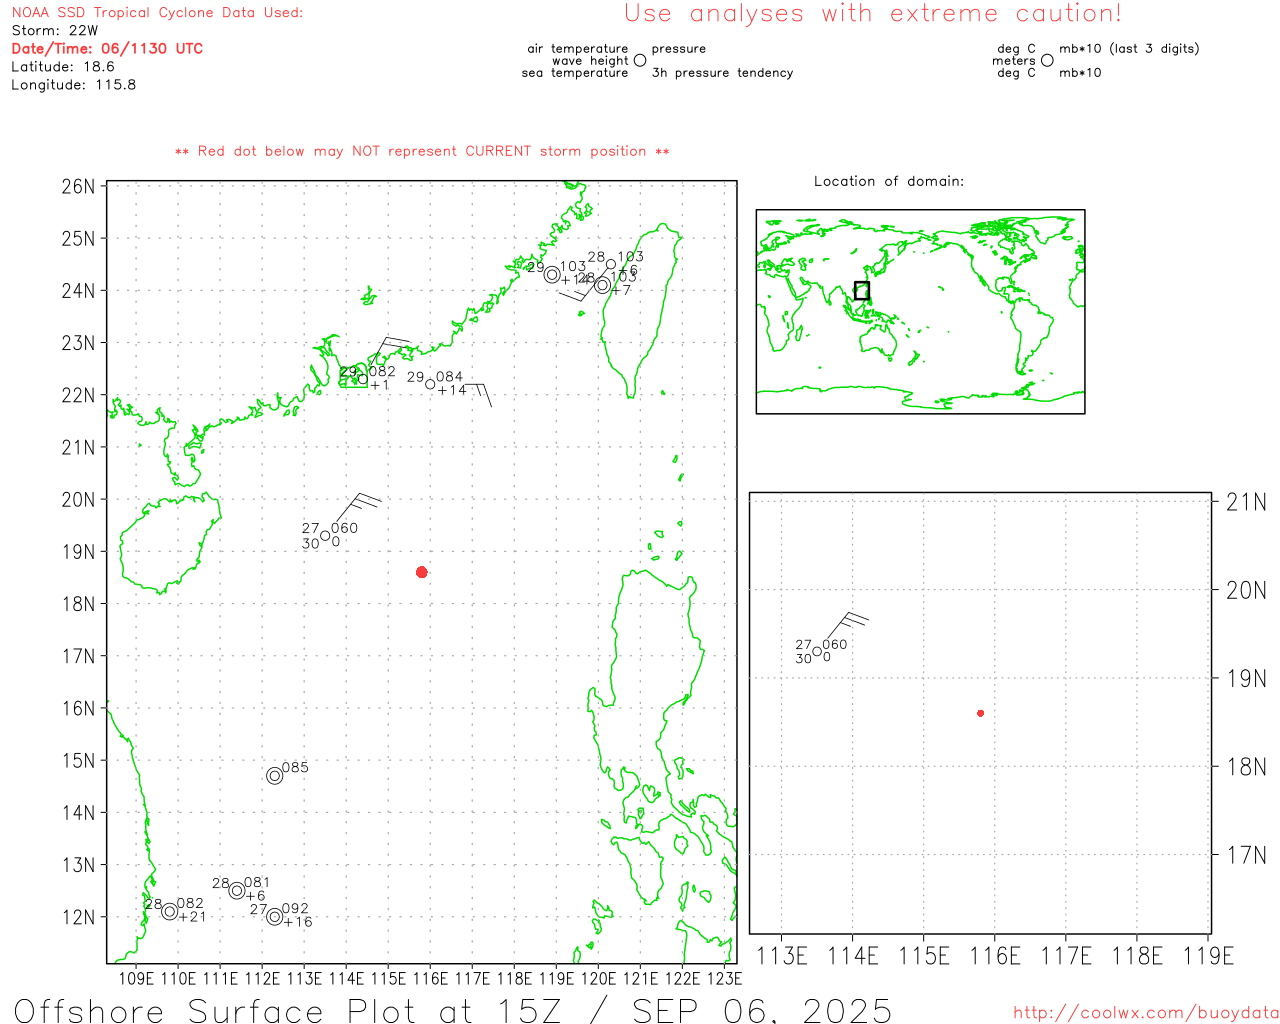Click 'sea temperature' legend text

(x=575, y=73)
